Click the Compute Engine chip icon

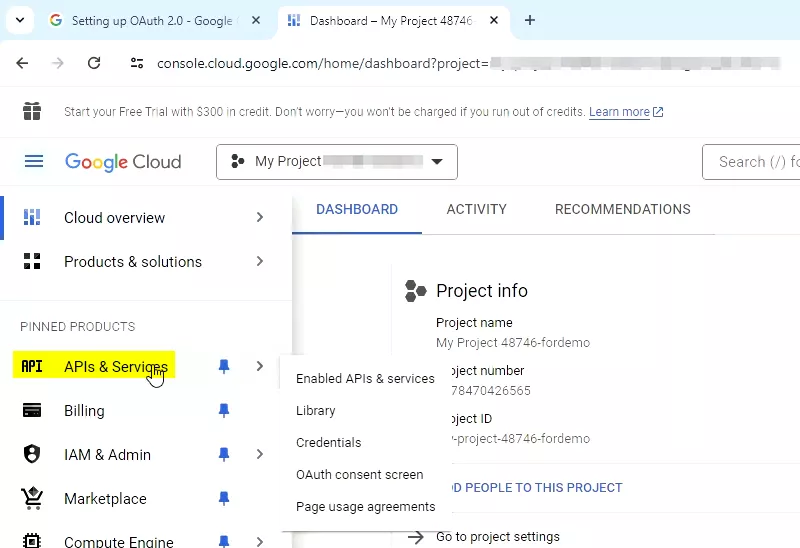[32, 540]
